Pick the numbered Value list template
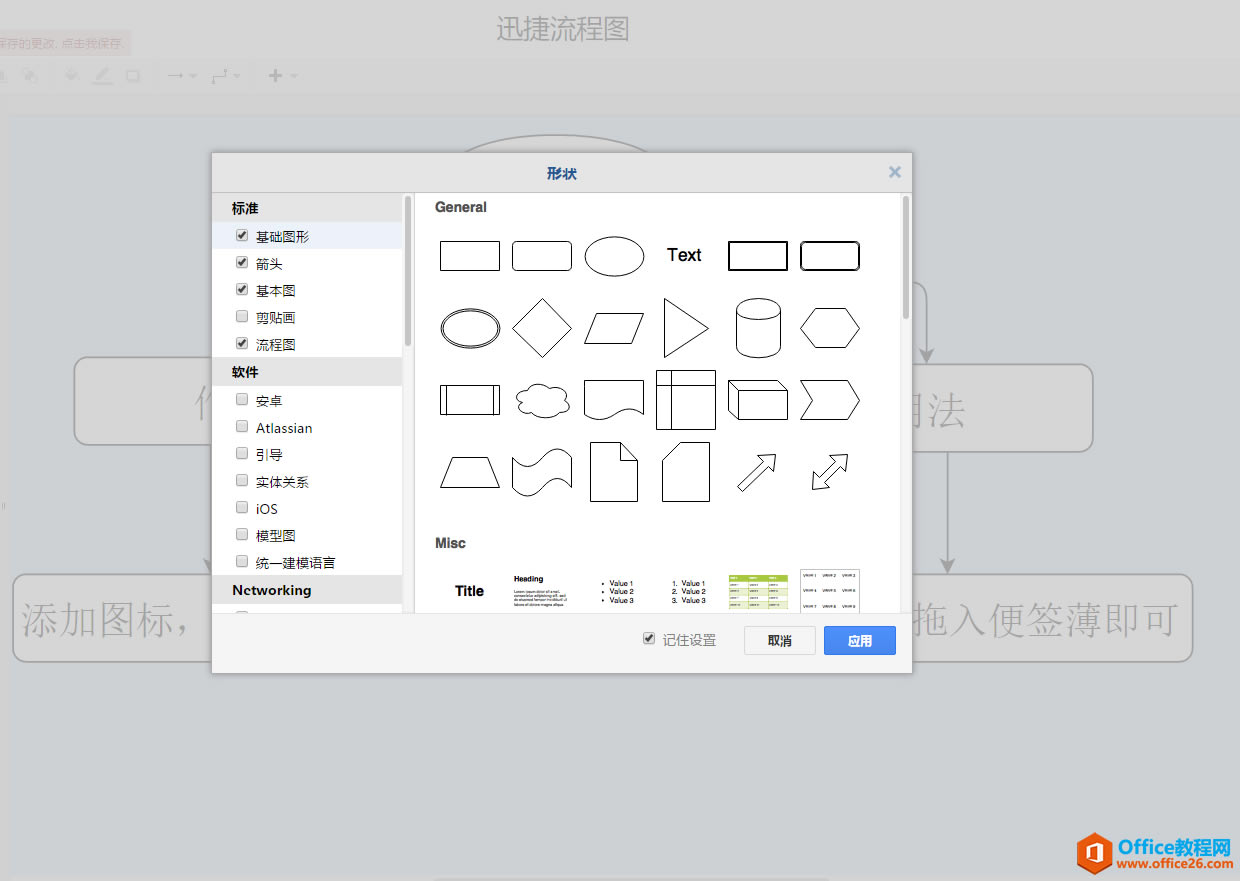 [x=688, y=591]
